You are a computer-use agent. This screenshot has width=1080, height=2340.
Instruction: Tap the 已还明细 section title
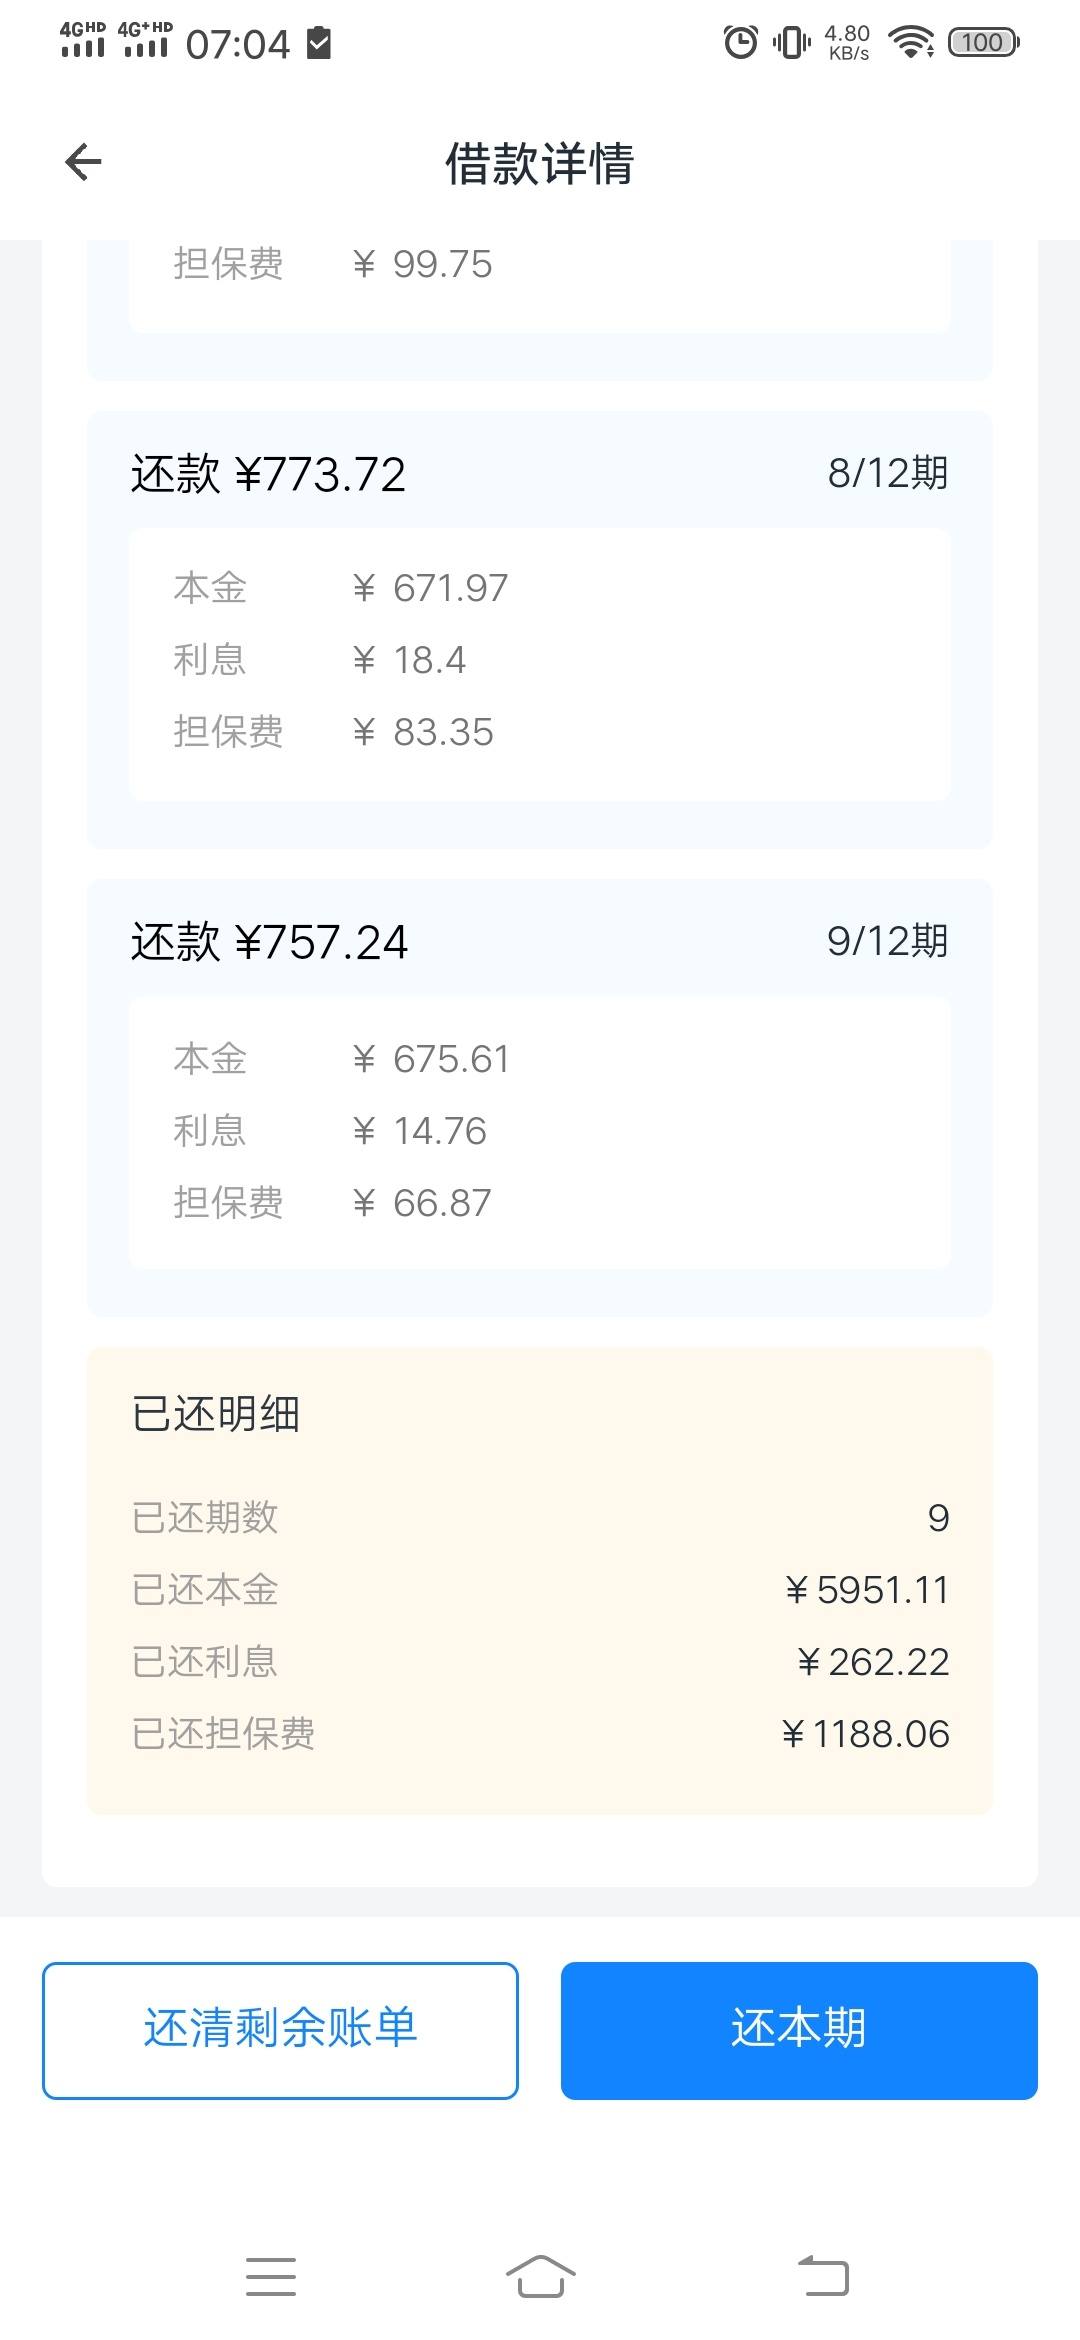[x=216, y=1414]
